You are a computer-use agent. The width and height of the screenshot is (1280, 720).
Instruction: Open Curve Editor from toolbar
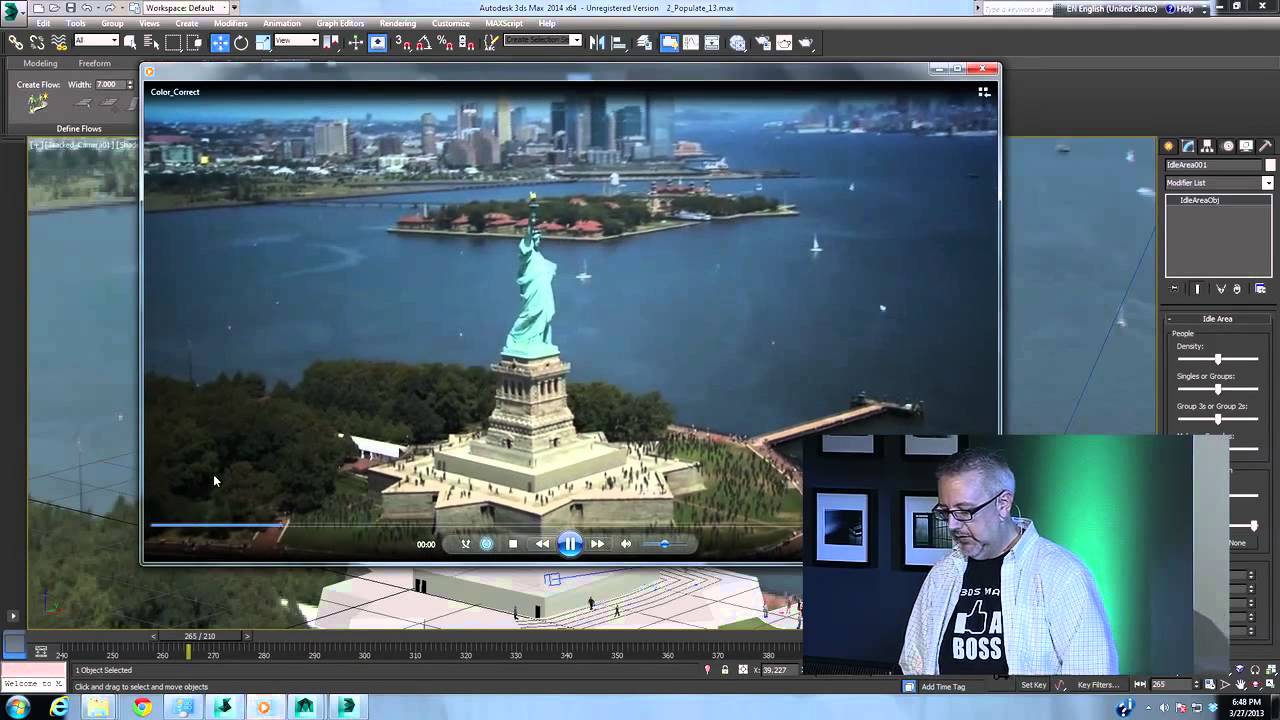coord(691,42)
